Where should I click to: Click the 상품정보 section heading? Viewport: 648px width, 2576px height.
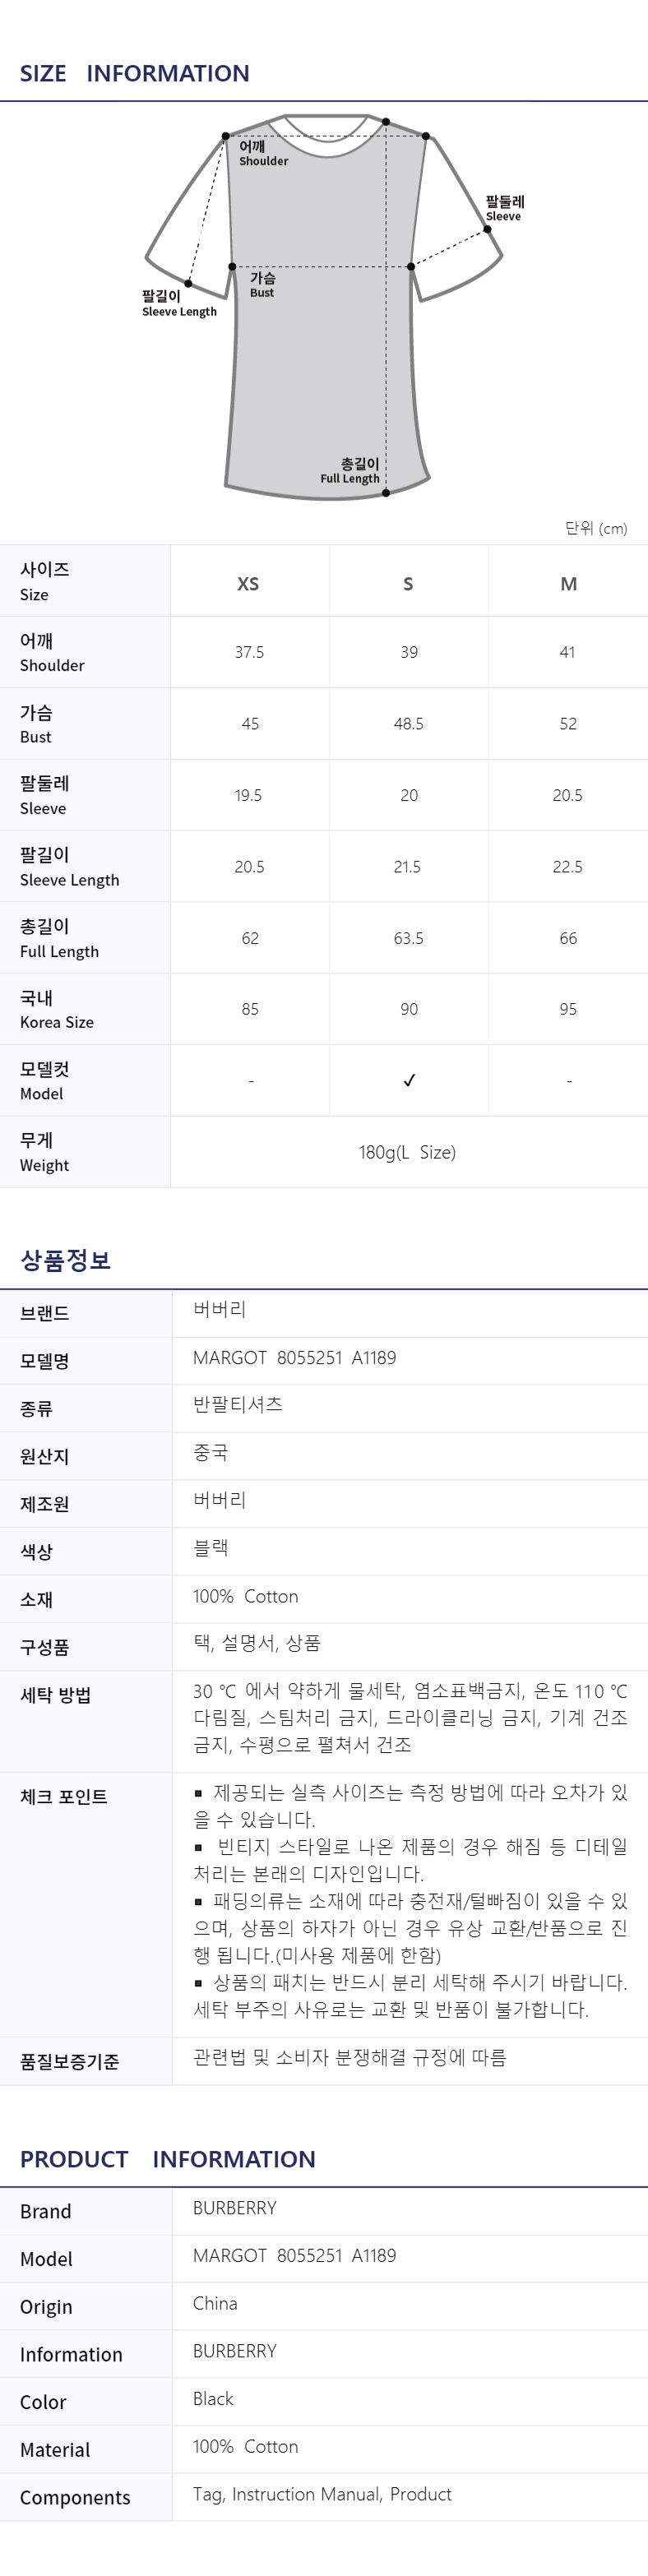65,1260
